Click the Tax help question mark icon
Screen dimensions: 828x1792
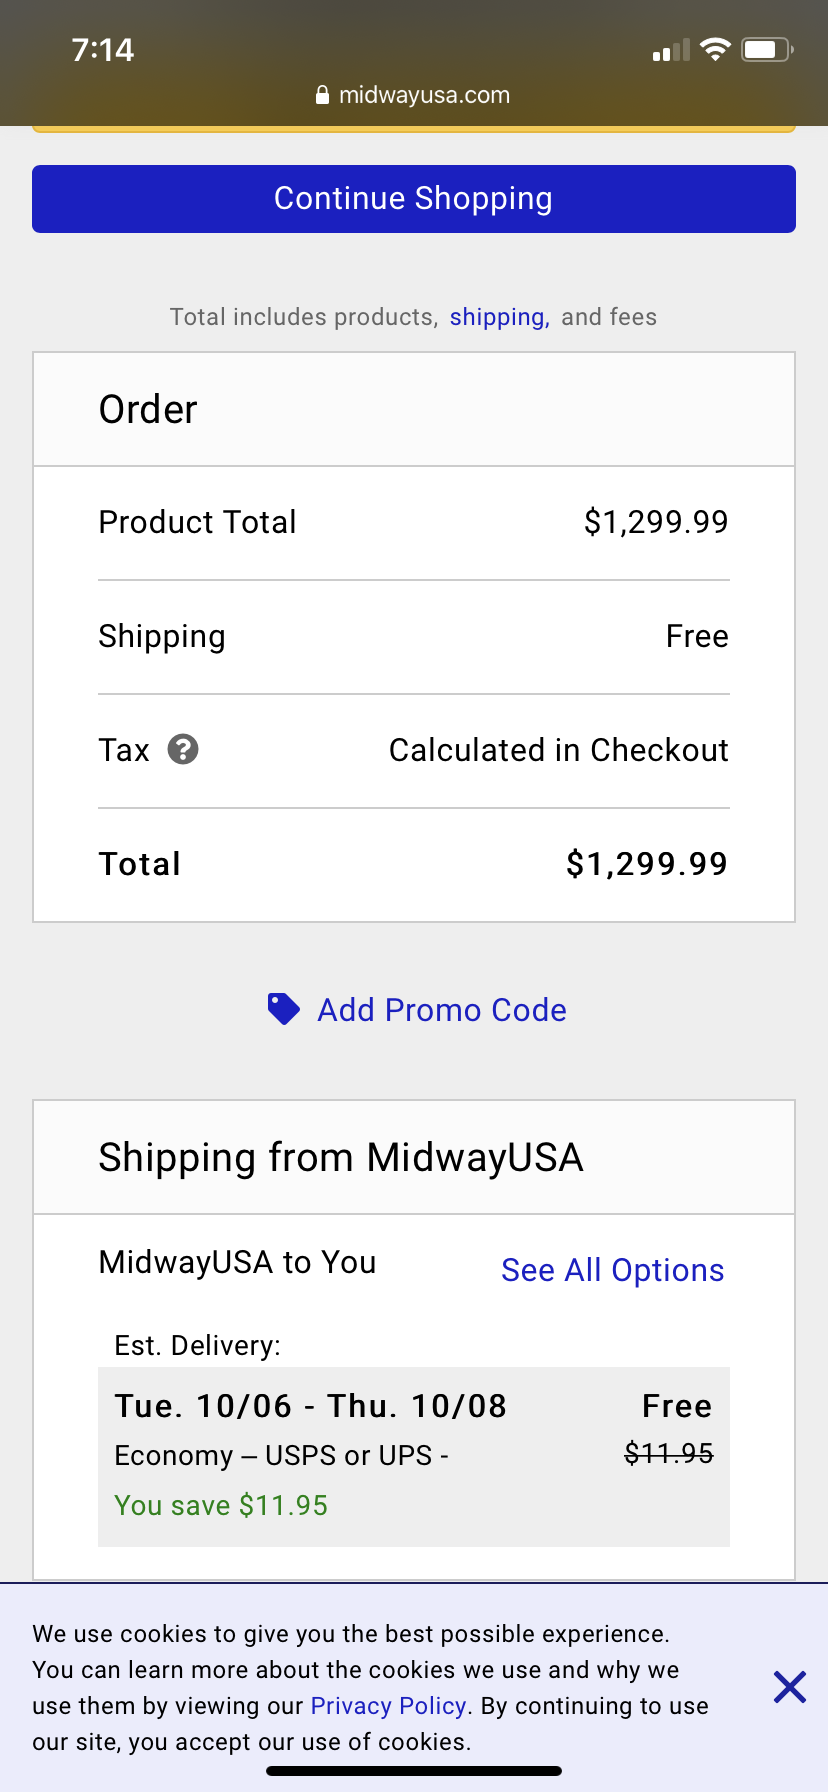(183, 749)
